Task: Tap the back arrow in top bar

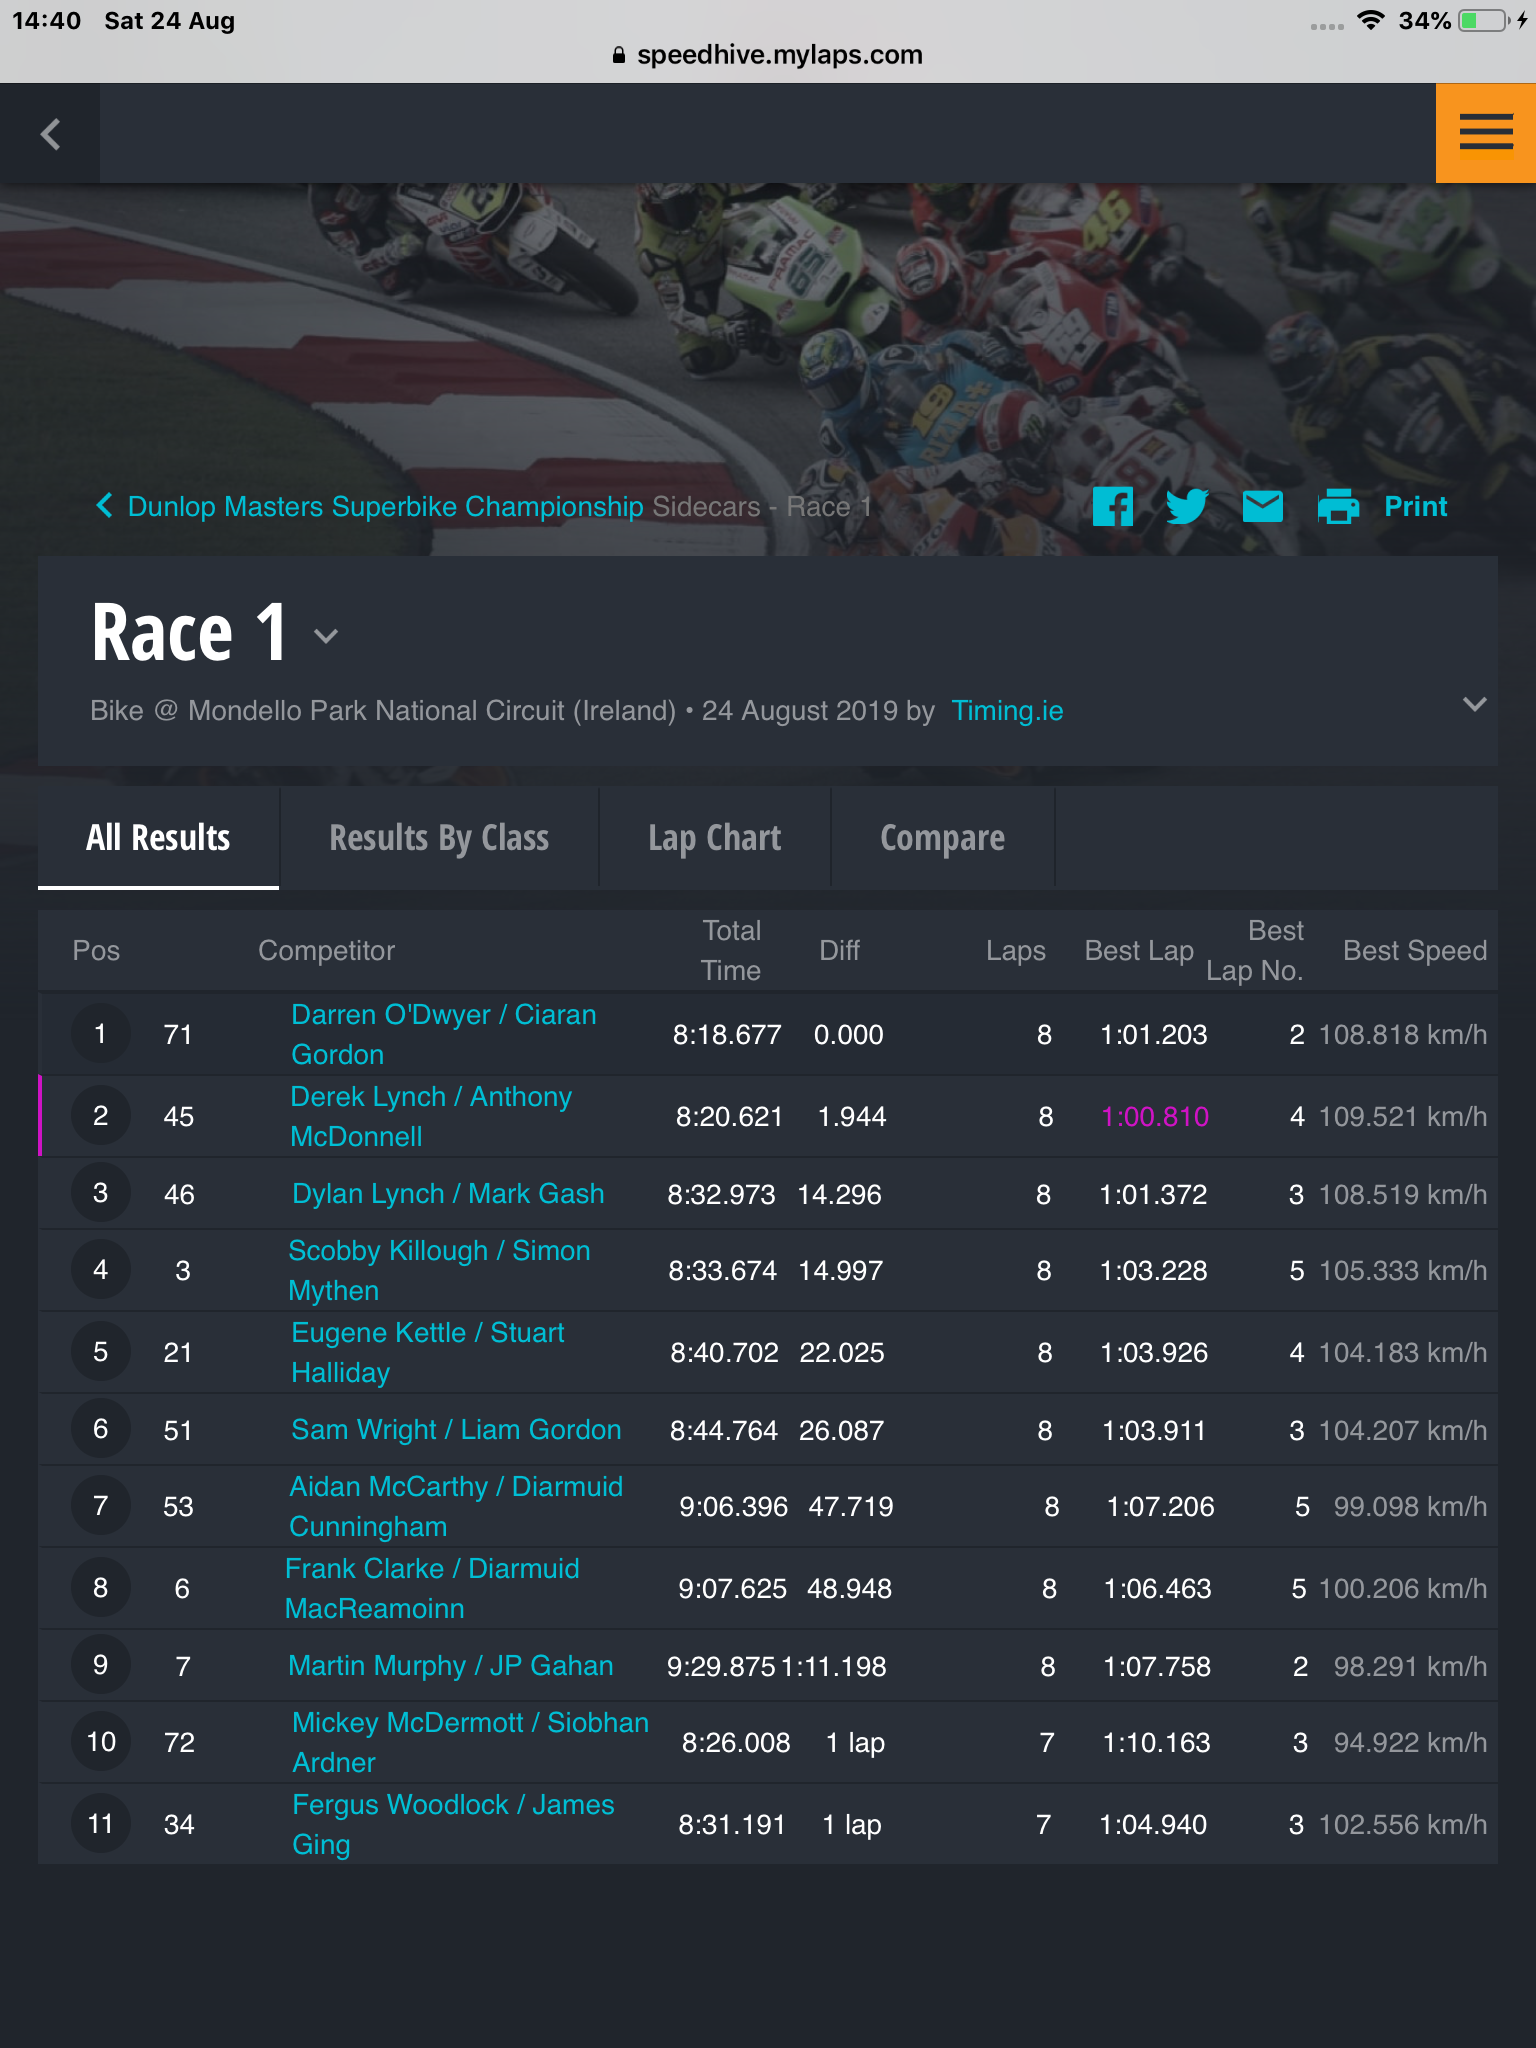Action: (x=50, y=133)
